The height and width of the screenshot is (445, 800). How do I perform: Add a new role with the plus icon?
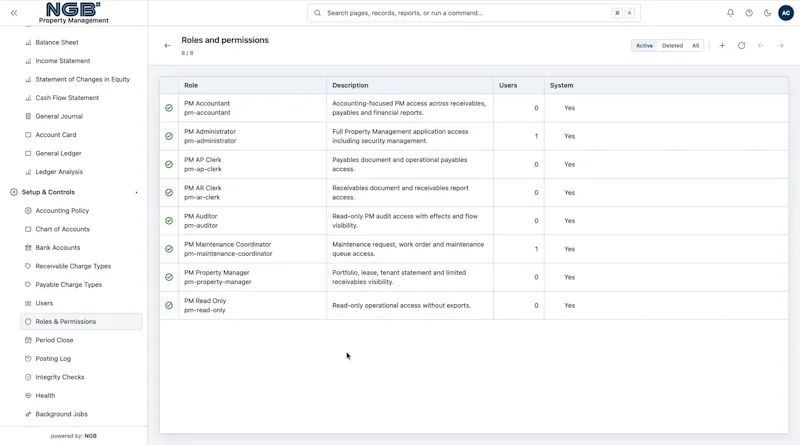coord(722,45)
